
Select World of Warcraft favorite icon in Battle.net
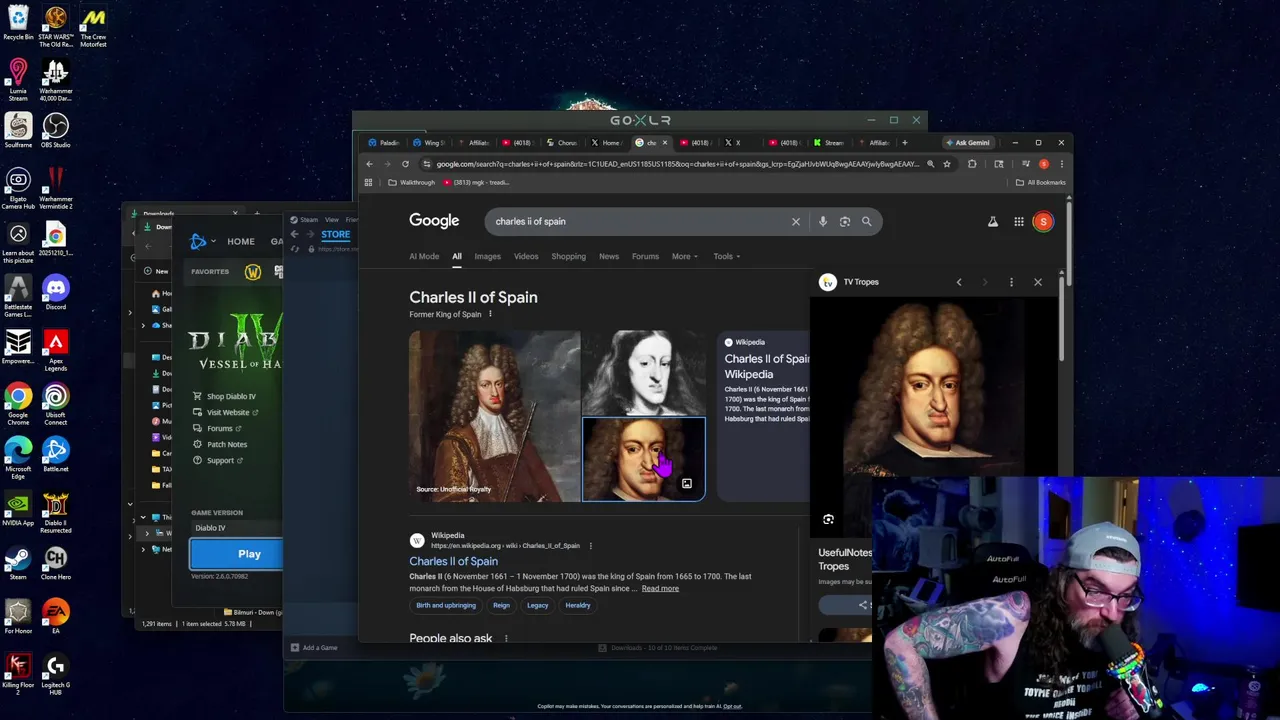[x=253, y=272]
